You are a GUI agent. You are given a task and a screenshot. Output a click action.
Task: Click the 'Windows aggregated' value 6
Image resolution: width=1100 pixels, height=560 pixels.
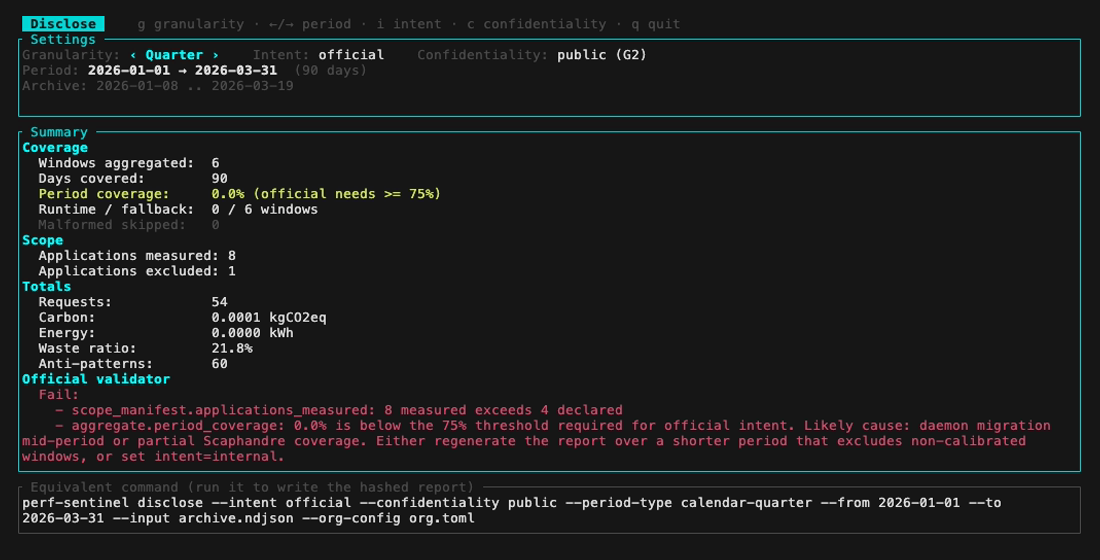pos(215,163)
